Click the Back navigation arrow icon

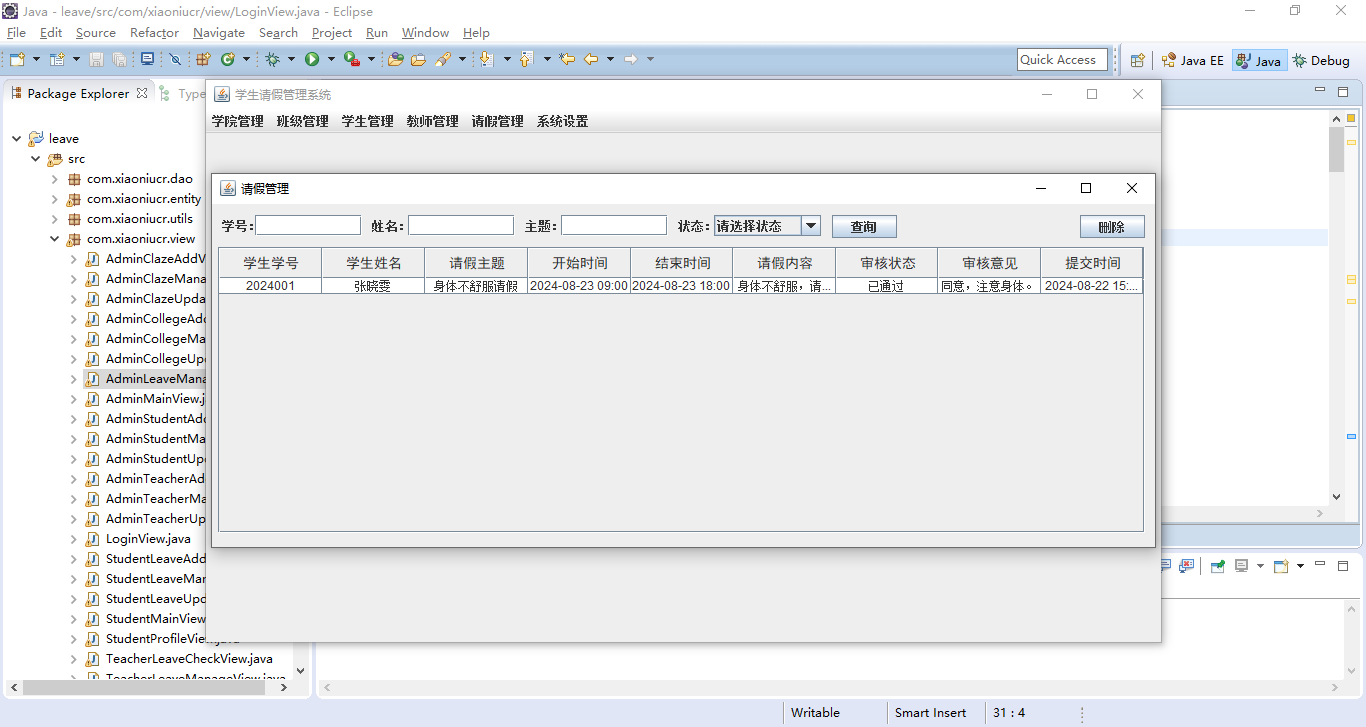pos(591,60)
